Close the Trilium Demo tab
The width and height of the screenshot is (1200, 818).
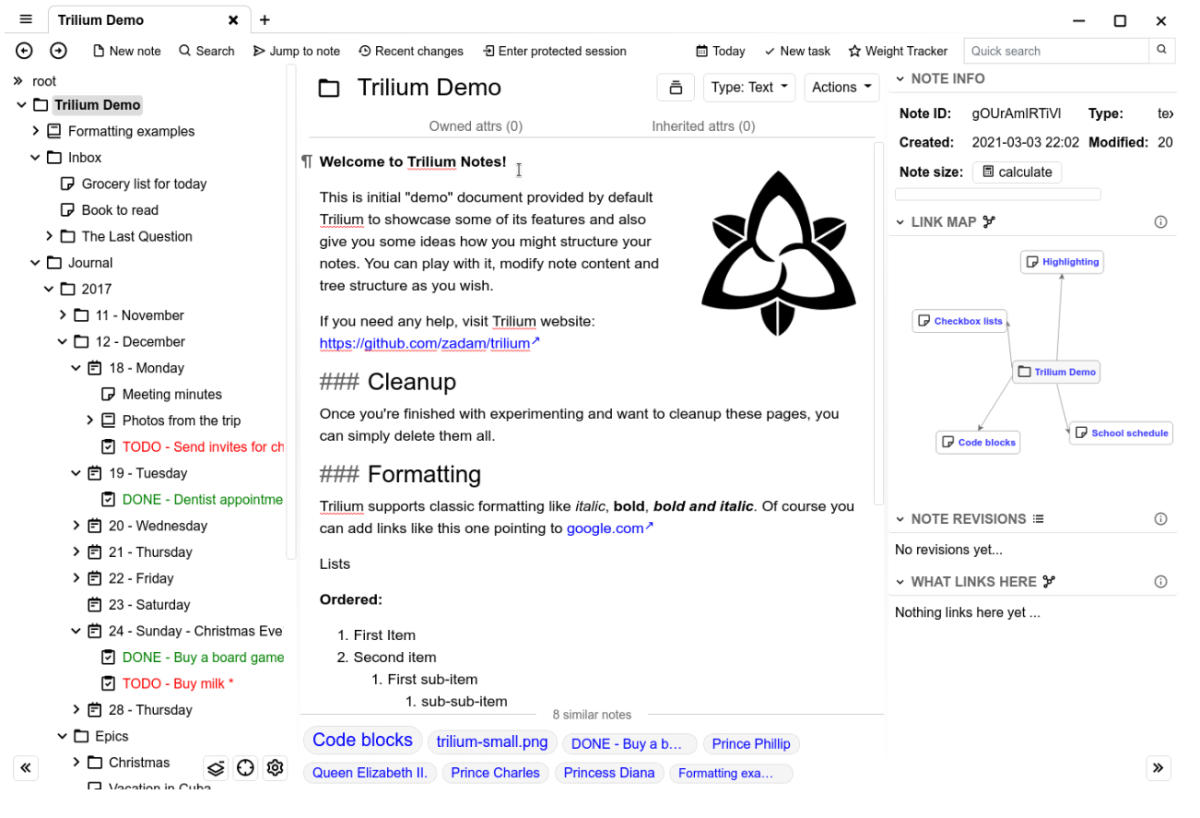(233, 20)
